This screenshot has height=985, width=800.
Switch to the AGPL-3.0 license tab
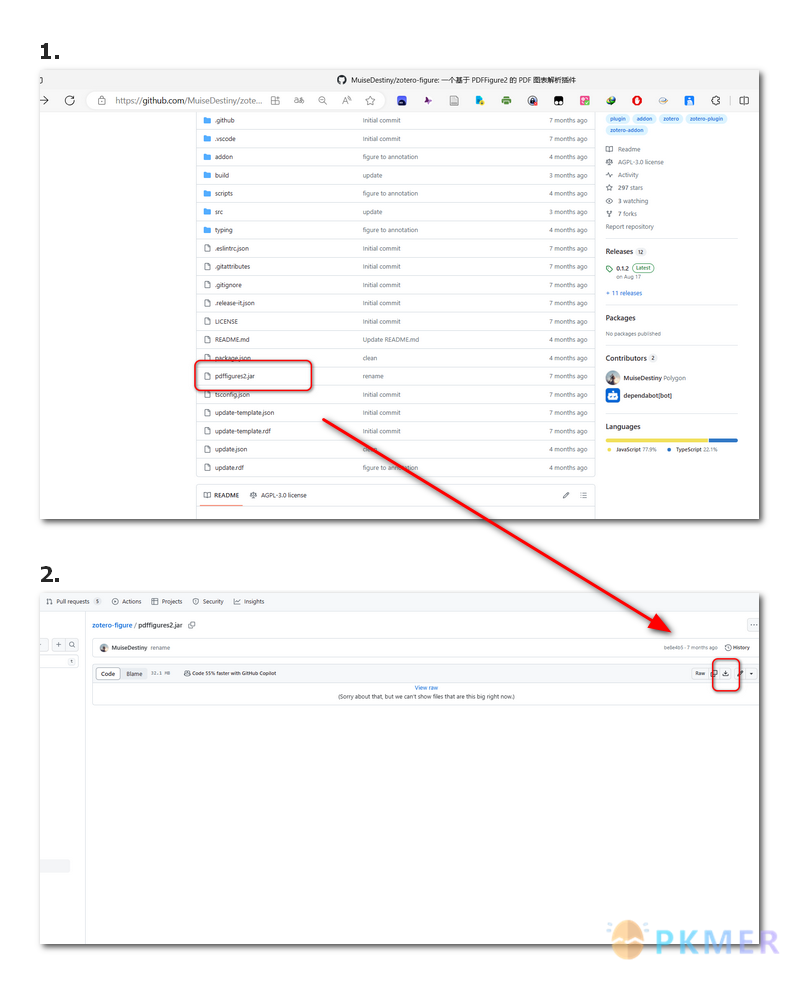[x=278, y=495]
